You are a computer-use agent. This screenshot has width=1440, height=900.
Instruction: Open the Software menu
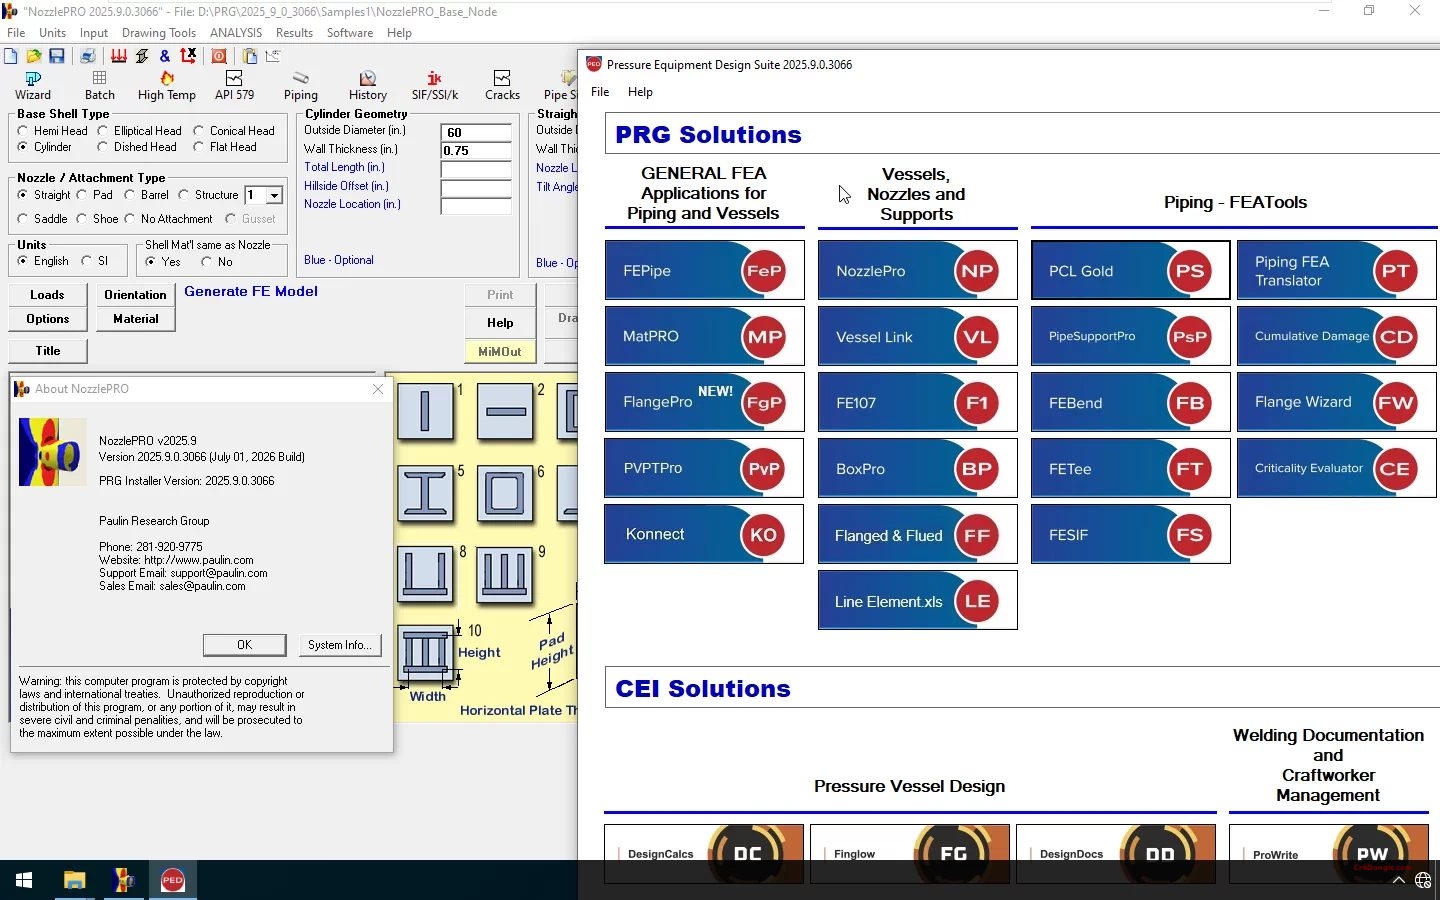click(x=350, y=33)
